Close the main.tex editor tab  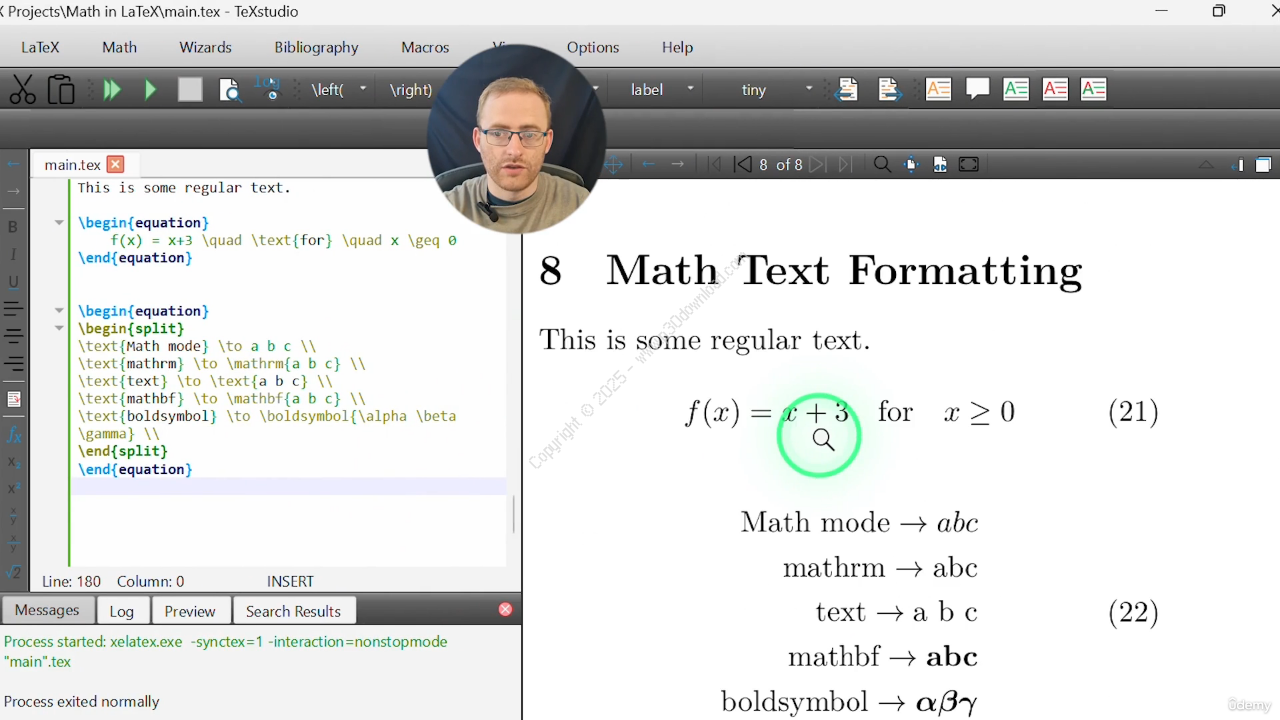pos(115,165)
